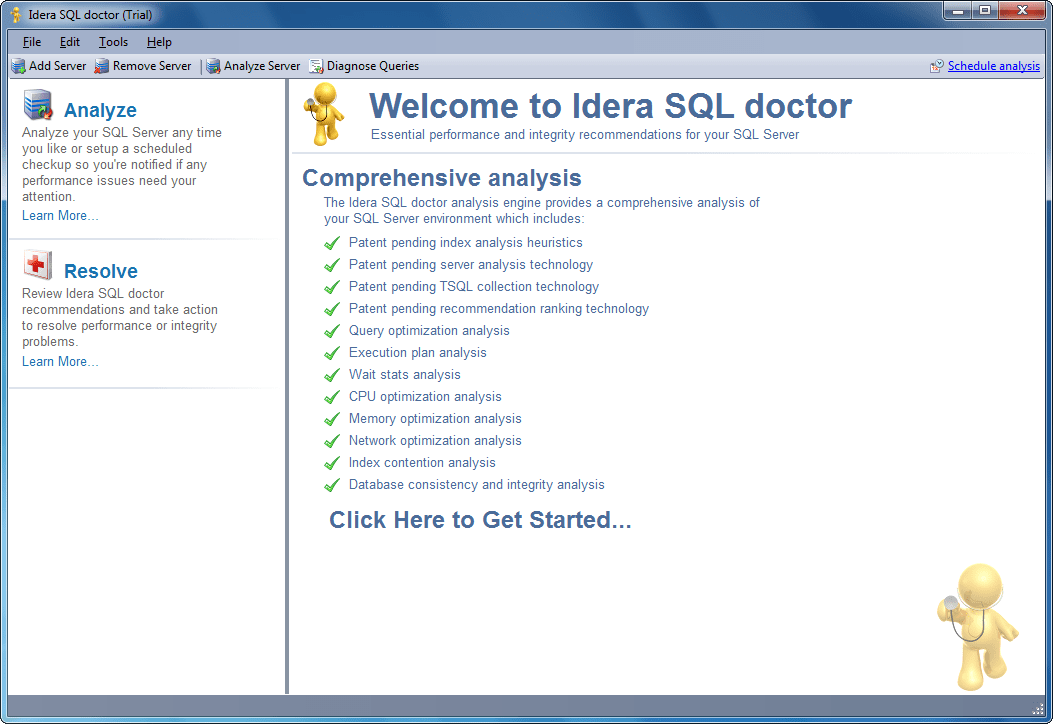
Task: Click the Add Server toolbar icon
Action: pos(19,65)
